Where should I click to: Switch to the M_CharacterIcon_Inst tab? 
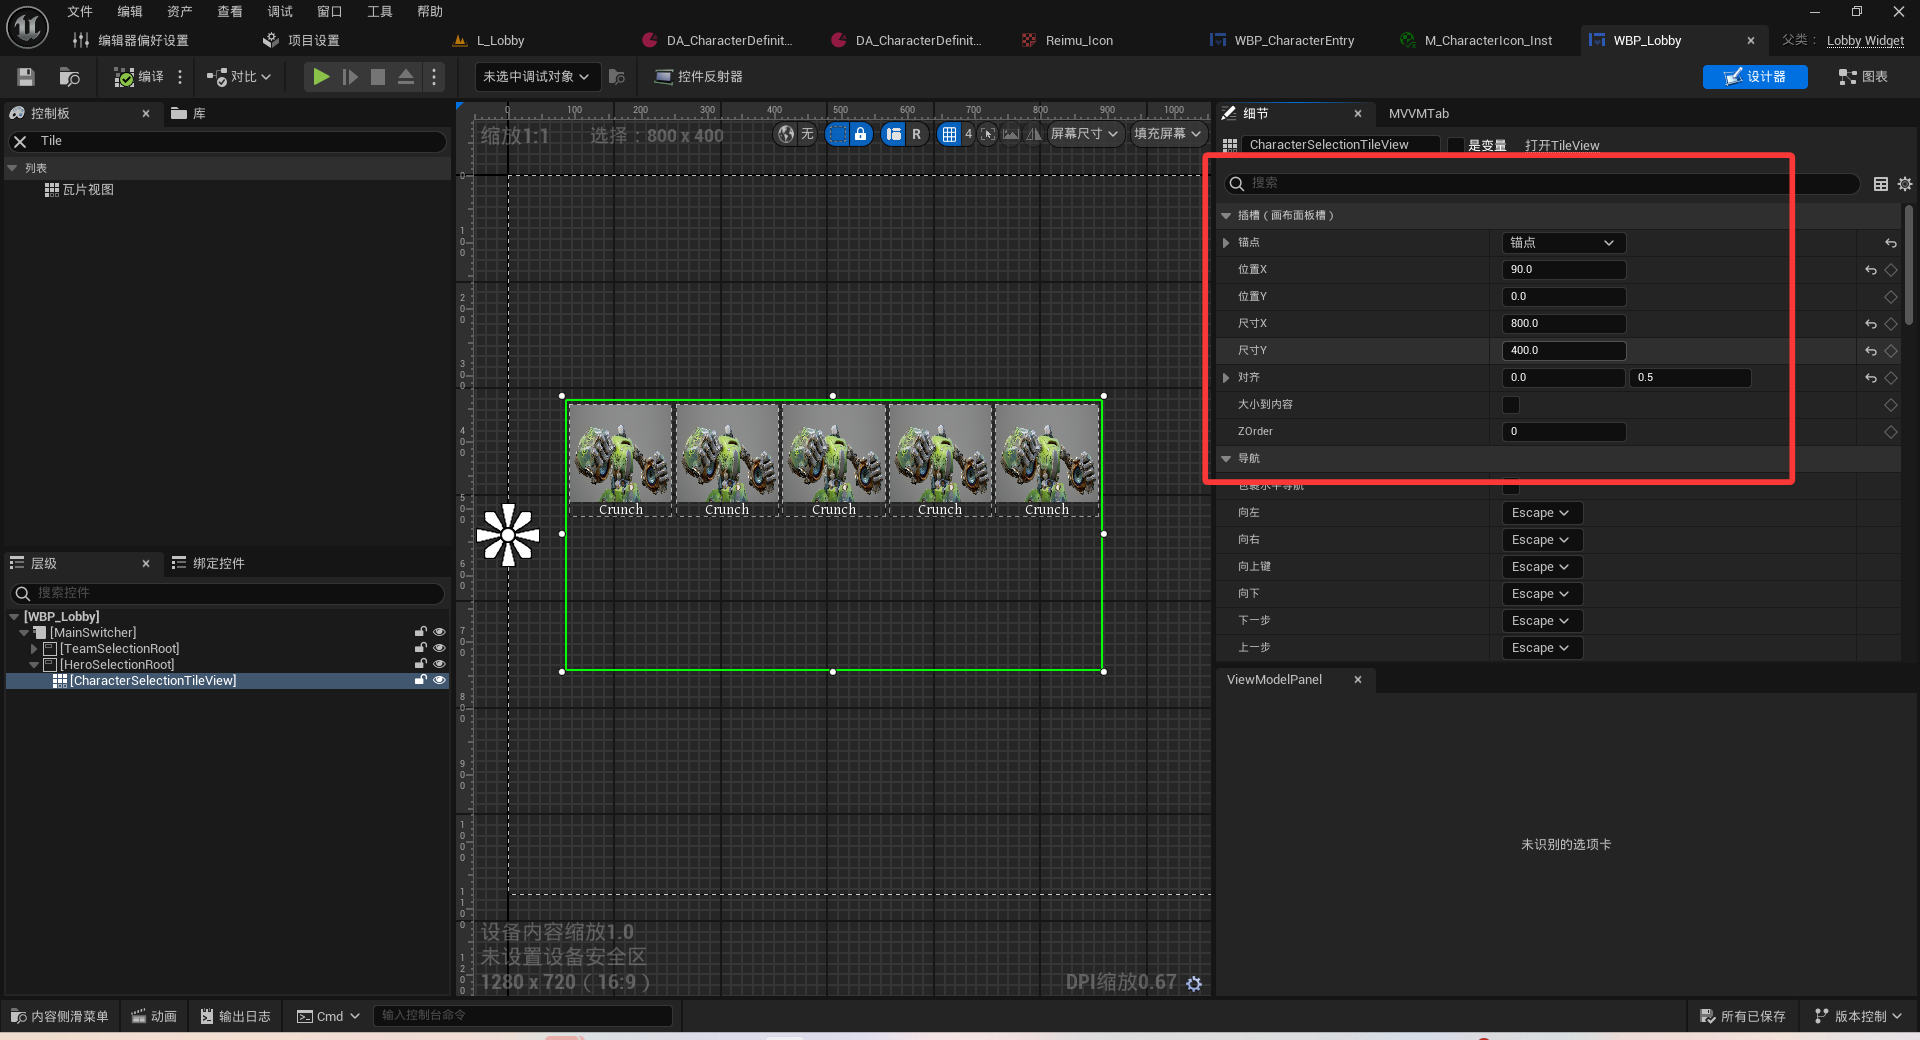(1477, 41)
